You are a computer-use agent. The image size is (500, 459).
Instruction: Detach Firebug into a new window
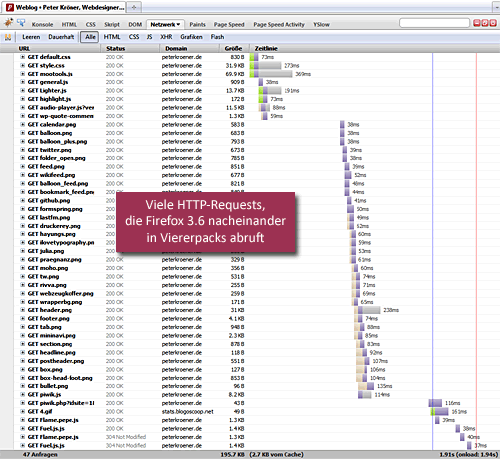[x=485, y=23]
